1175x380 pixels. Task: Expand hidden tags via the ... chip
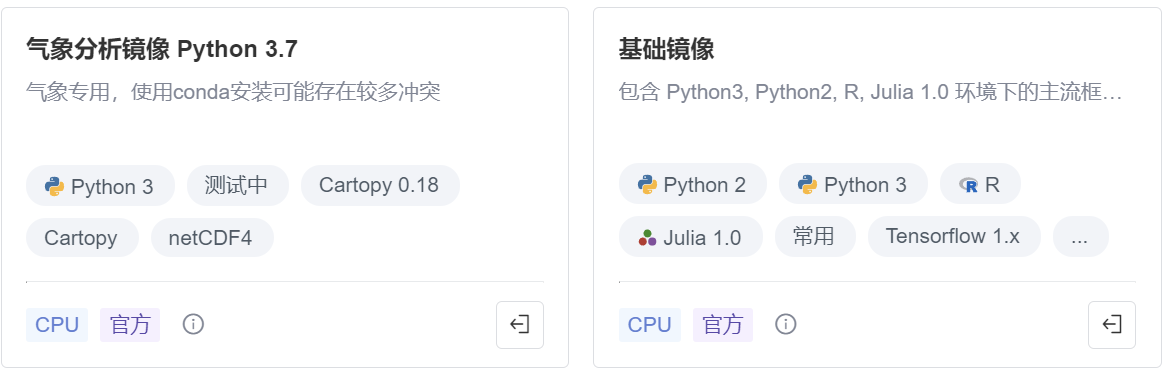click(x=1081, y=237)
